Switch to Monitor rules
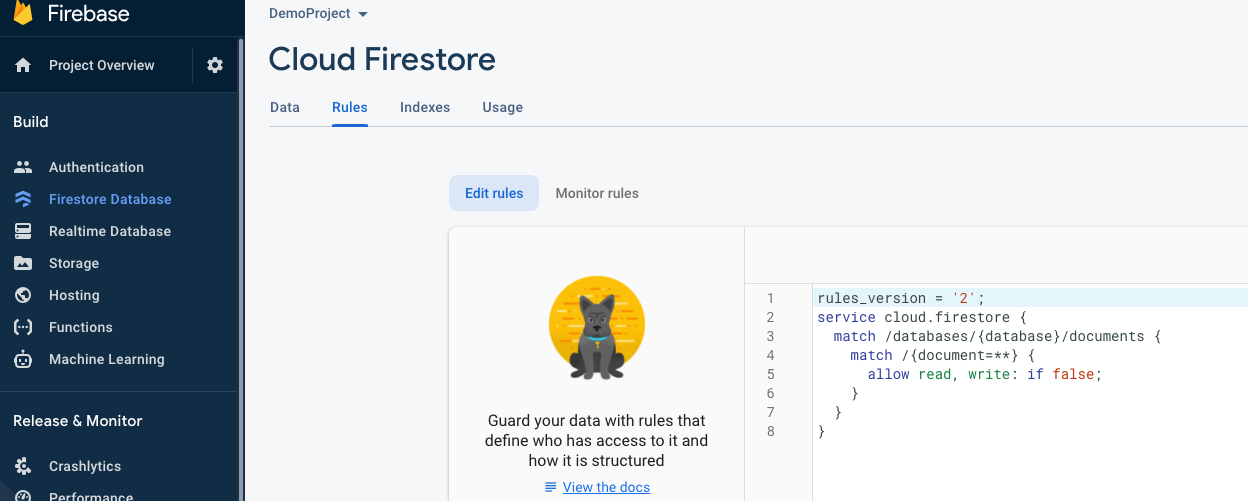The height and width of the screenshot is (501, 1248). click(597, 193)
